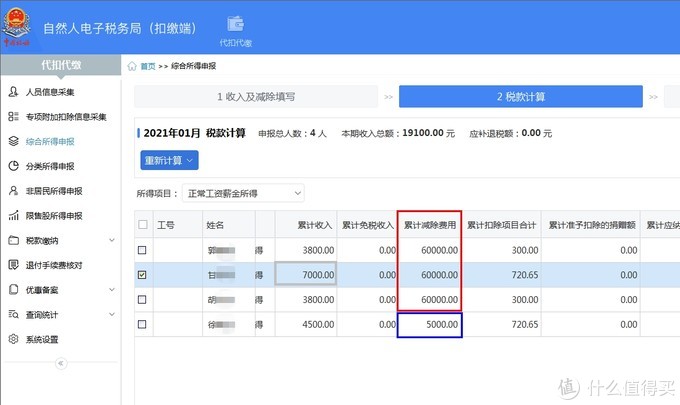Select the 7000.00 累计收入 cell
This screenshot has width=680, height=405.
coord(306,274)
